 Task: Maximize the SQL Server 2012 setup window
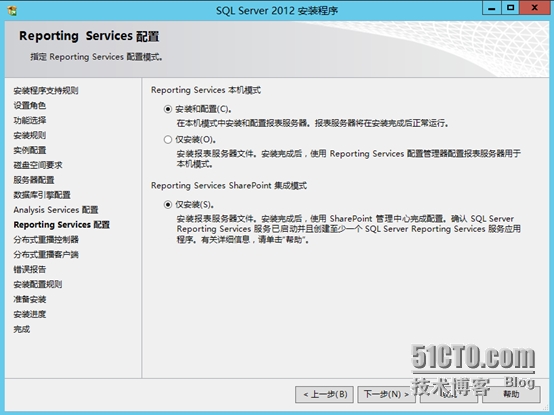pos(510,8)
